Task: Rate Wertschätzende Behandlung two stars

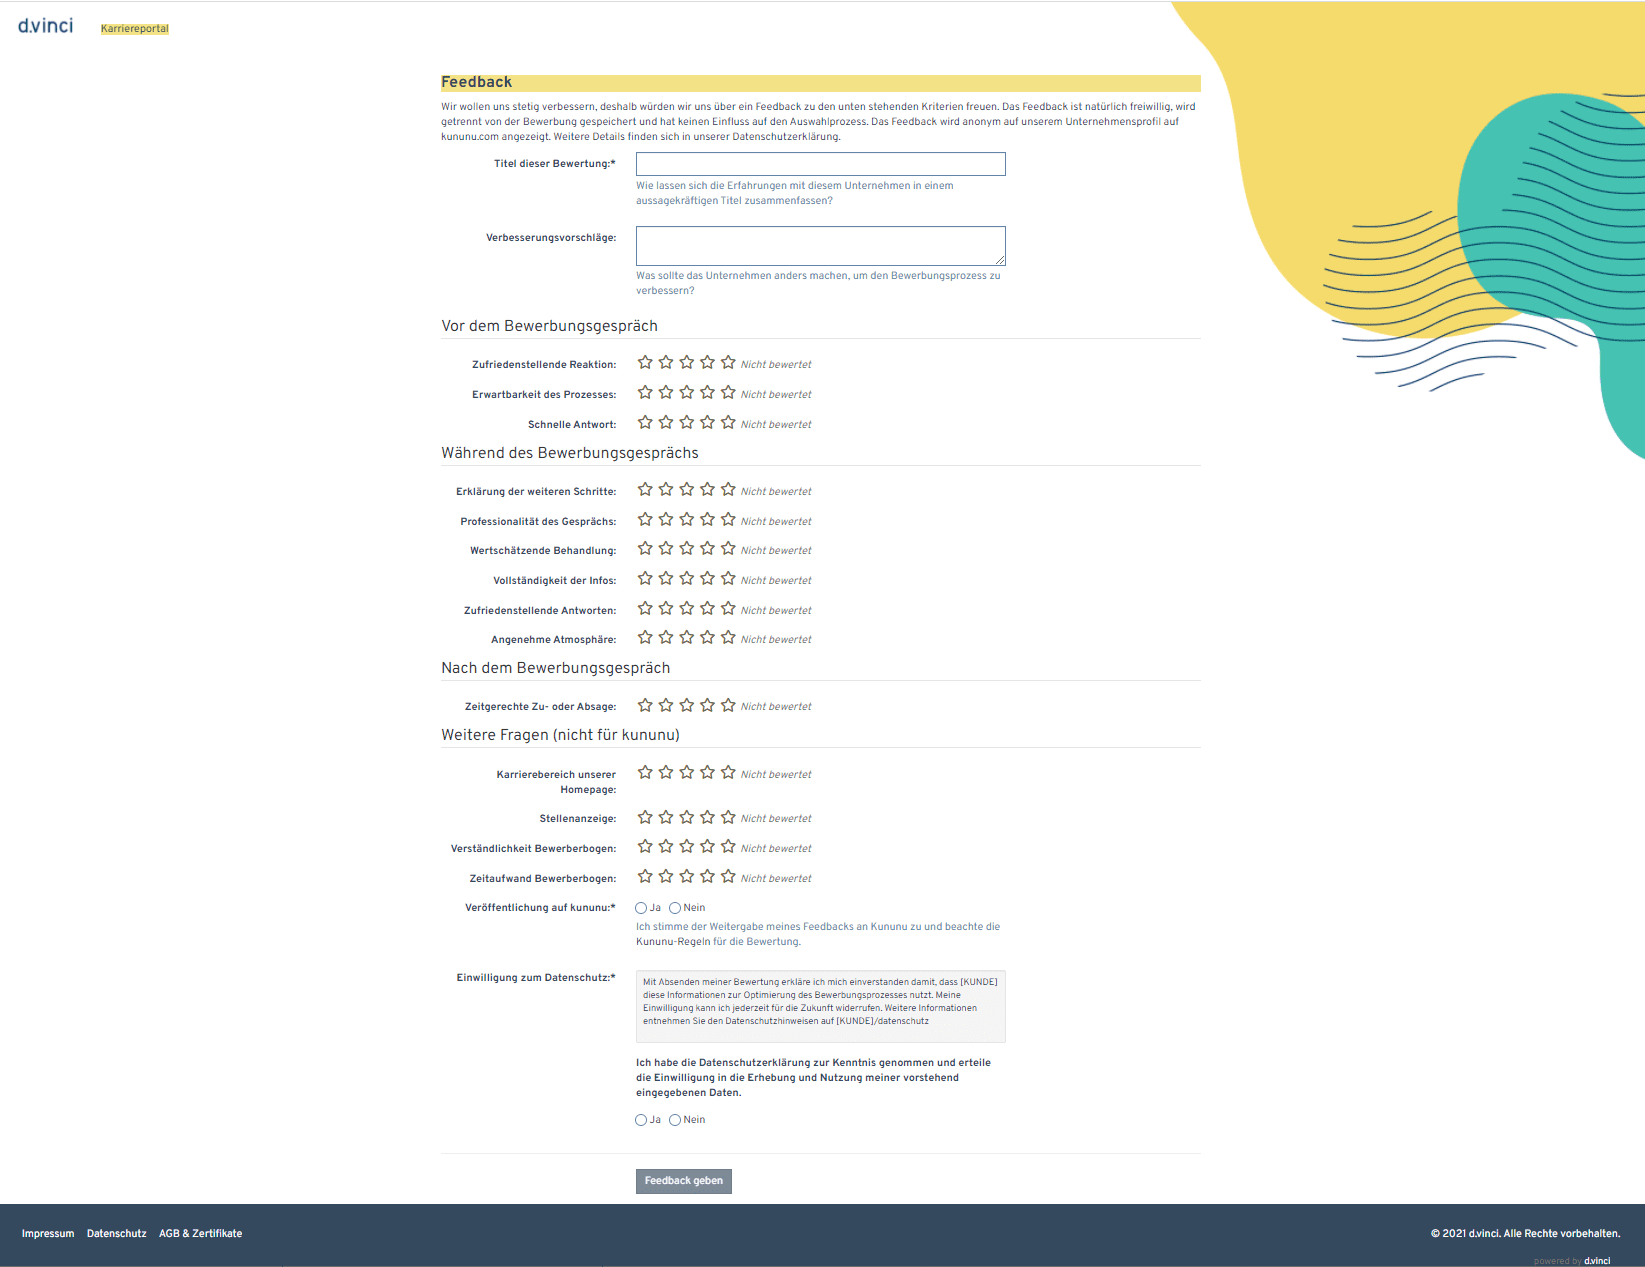Action: [x=666, y=549]
